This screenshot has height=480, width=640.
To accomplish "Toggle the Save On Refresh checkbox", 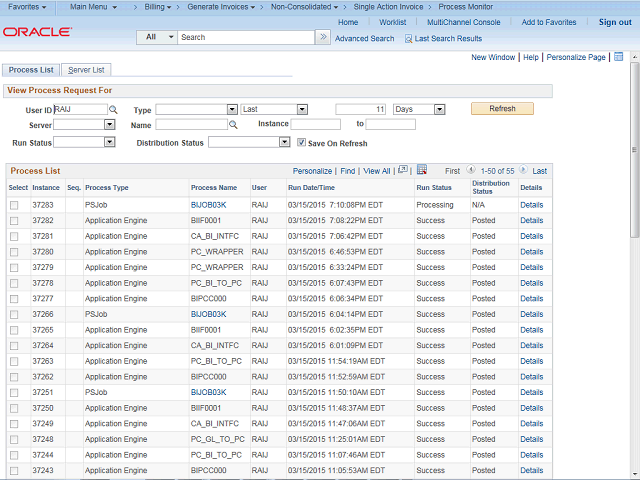I will pyautogui.click(x=302, y=143).
